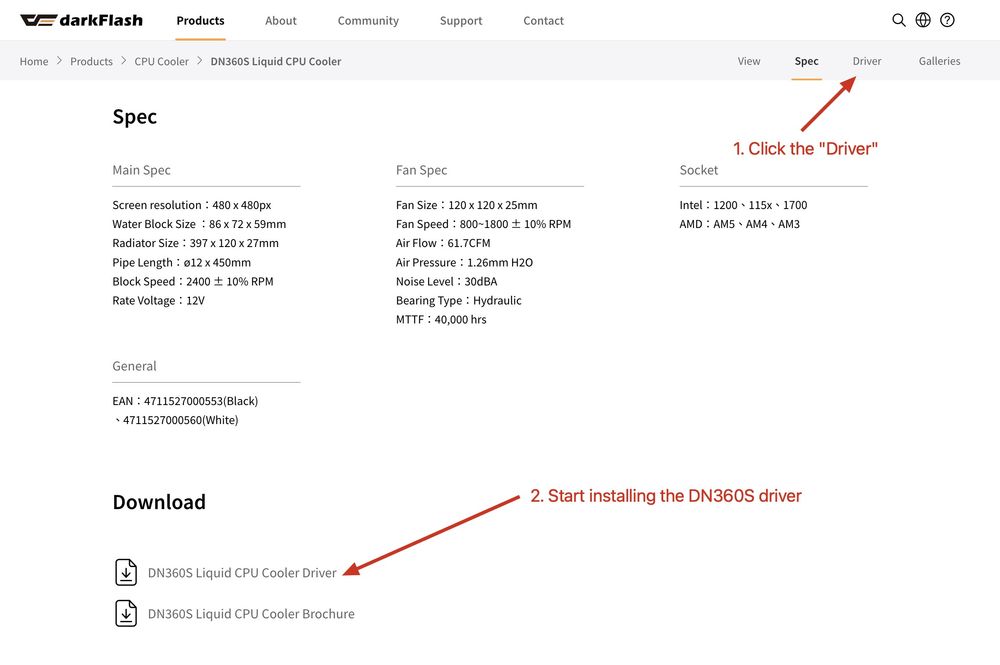The image size is (1000, 665).
Task: Click the Spec heading
Action: tap(135, 117)
